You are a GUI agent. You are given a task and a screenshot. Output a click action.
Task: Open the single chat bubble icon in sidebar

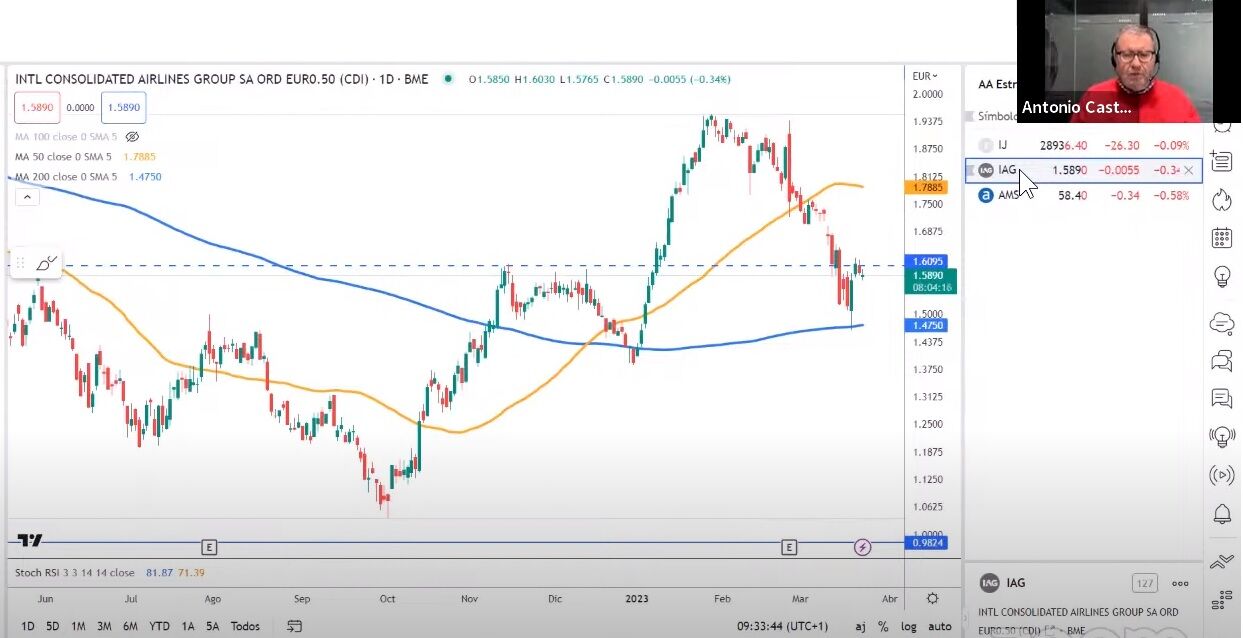[1221, 398]
